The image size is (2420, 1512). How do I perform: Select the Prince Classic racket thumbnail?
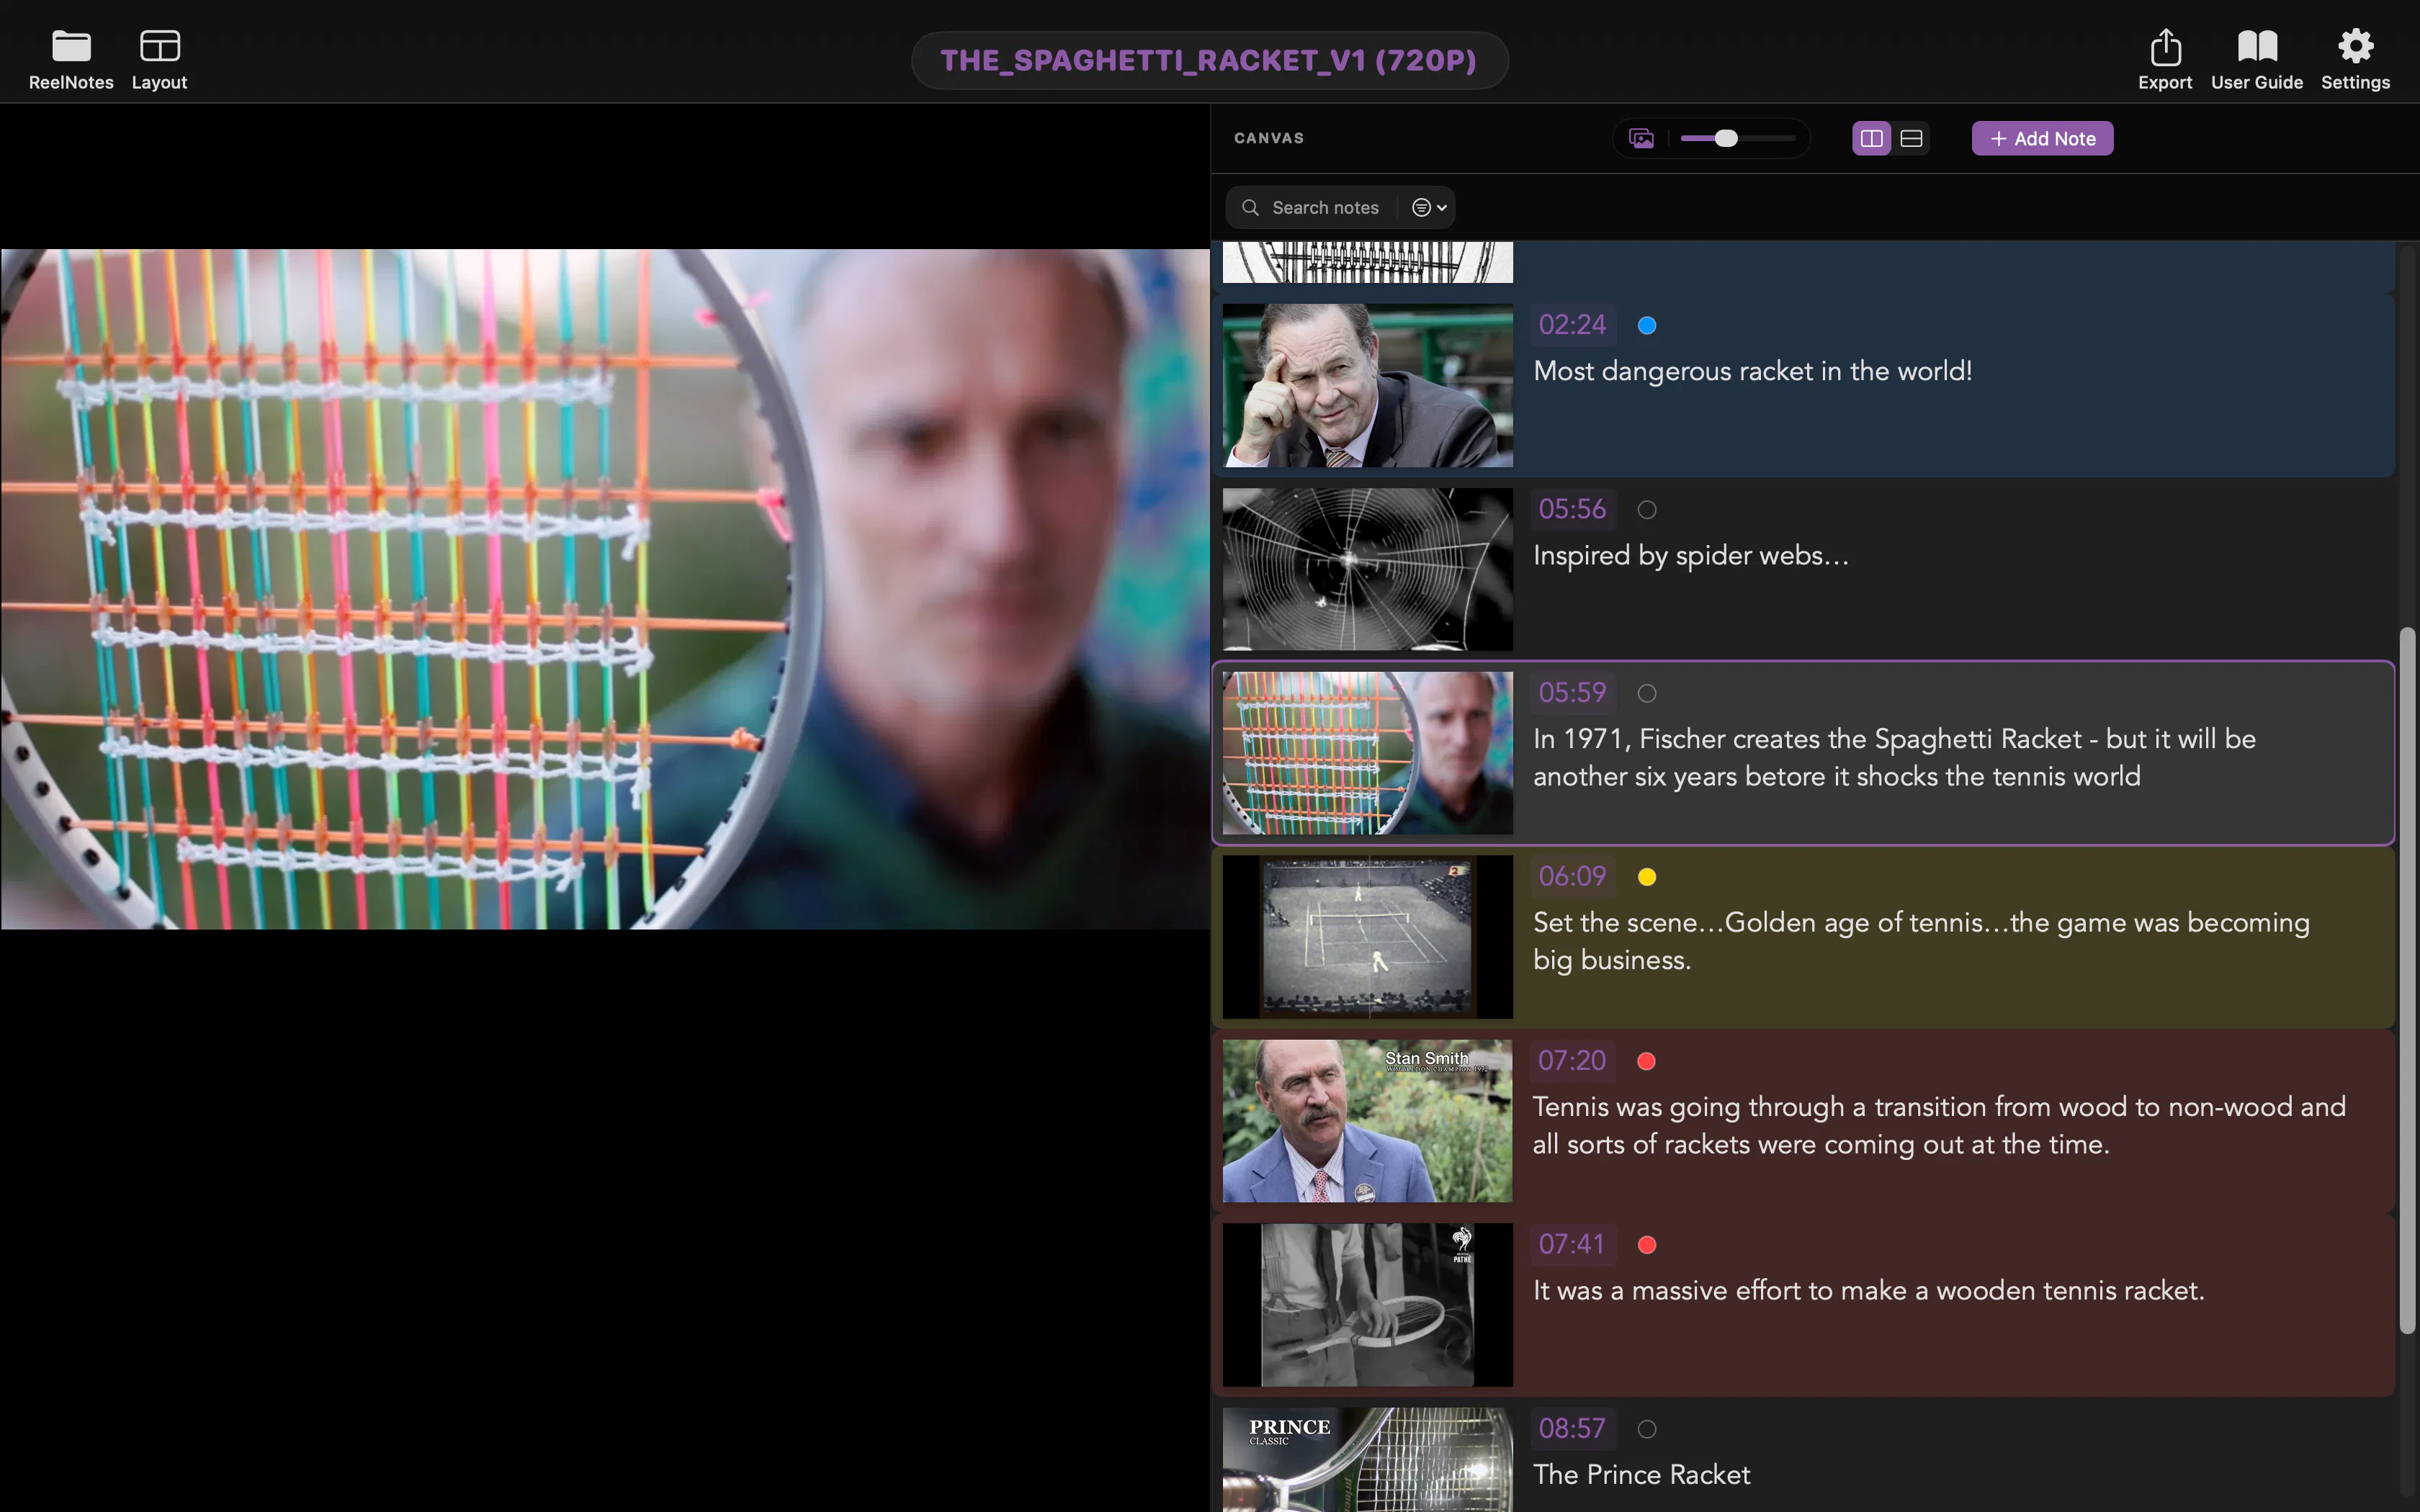(1367, 1460)
